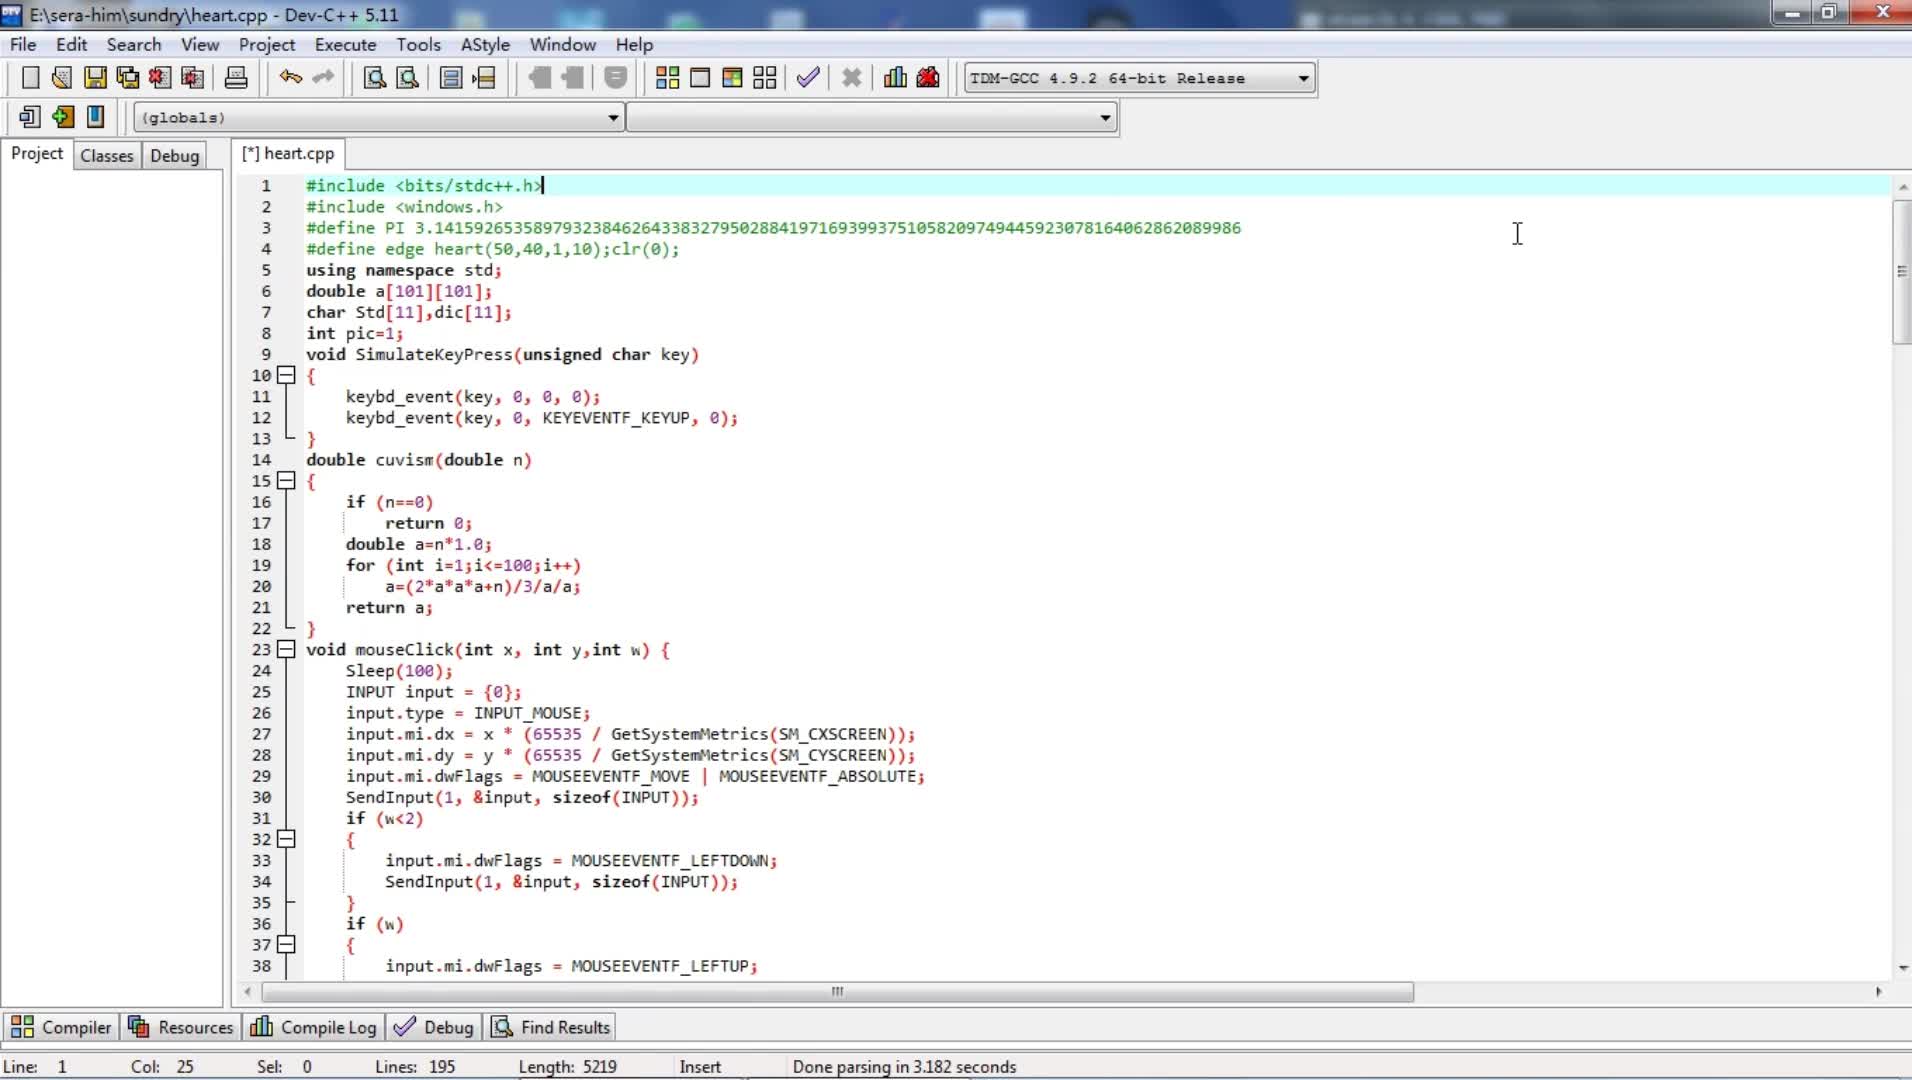This screenshot has height=1080, width=1912.
Task: Collapse the cuvism function fold at line 15
Action: point(286,481)
